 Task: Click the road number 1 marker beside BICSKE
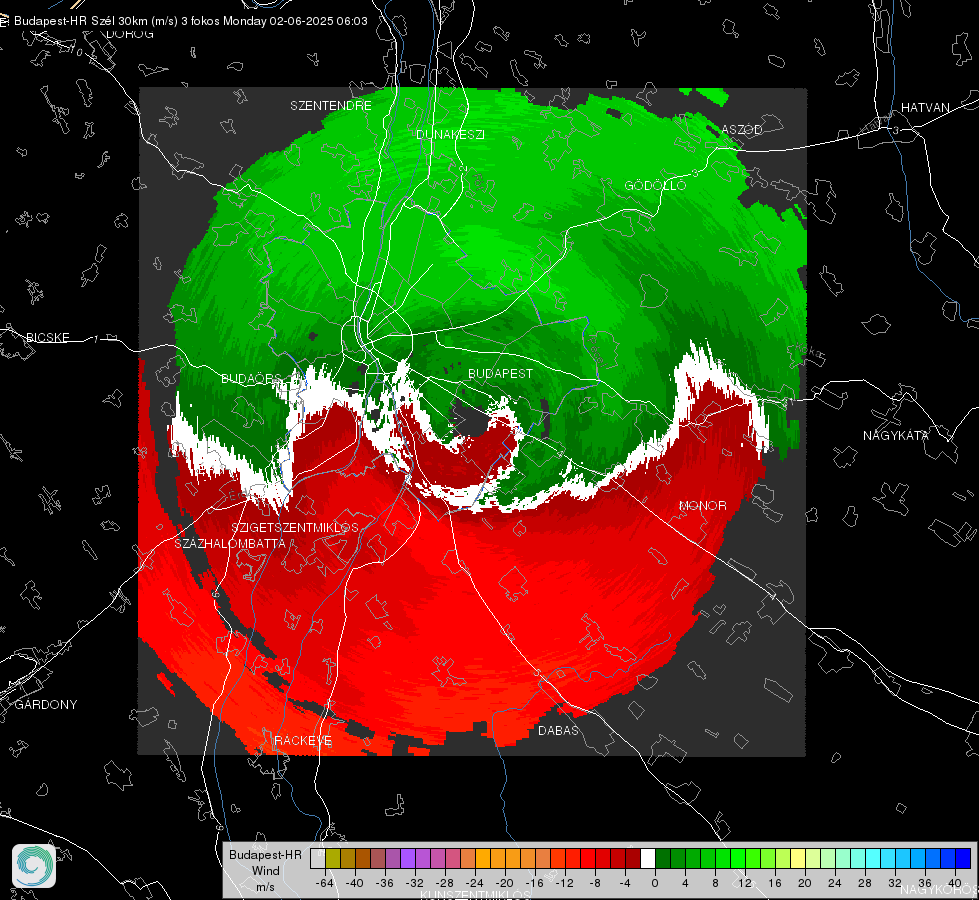coord(96,339)
